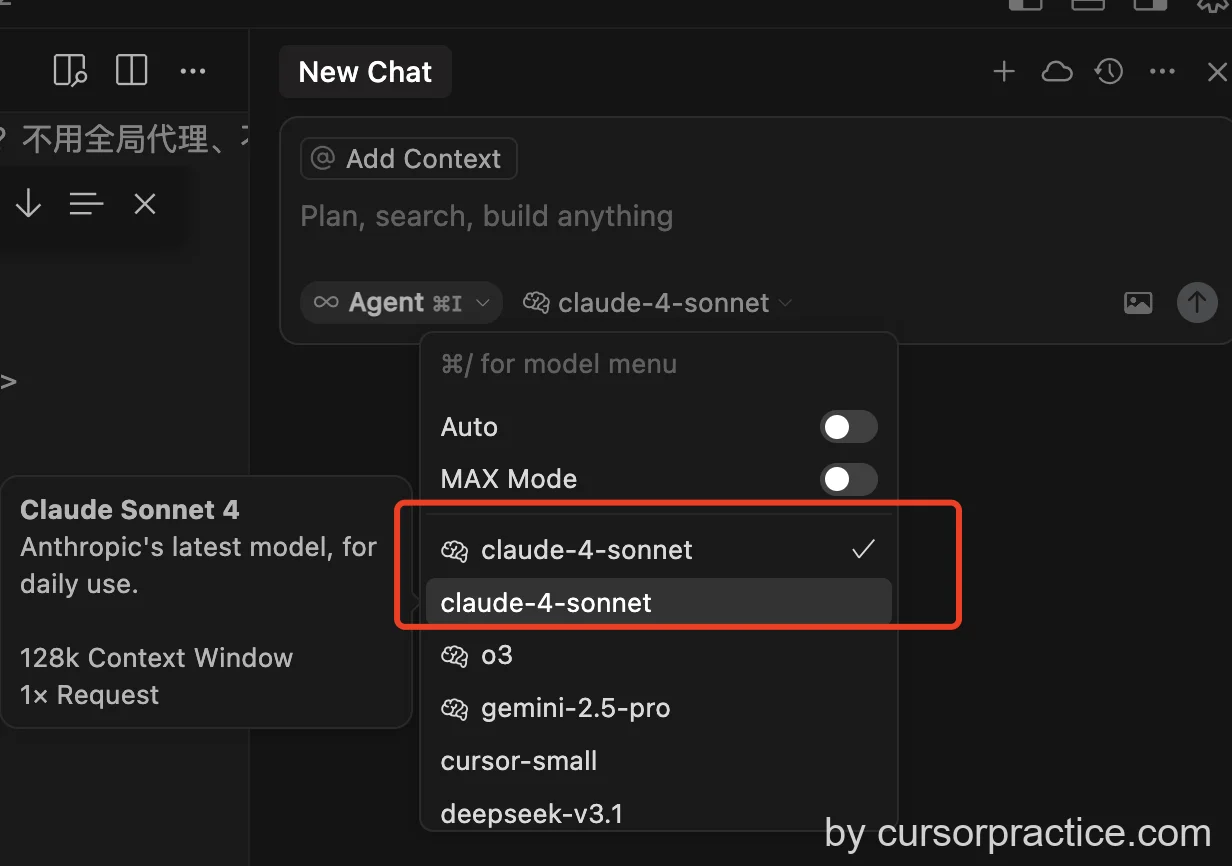Image resolution: width=1232 pixels, height=866 pixels.
Task: Toggle the Auto model switch
Action: (x=849, y=427)
